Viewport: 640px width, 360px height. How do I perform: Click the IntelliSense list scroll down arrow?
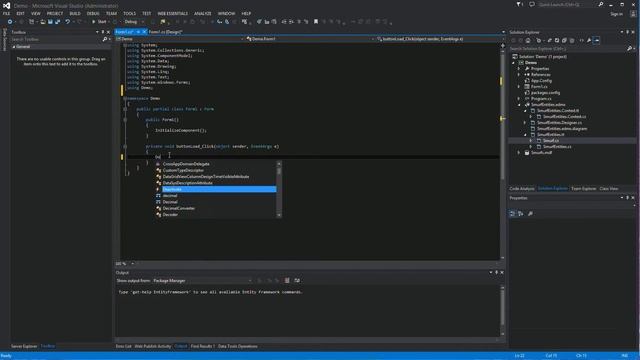click(279, 215)
